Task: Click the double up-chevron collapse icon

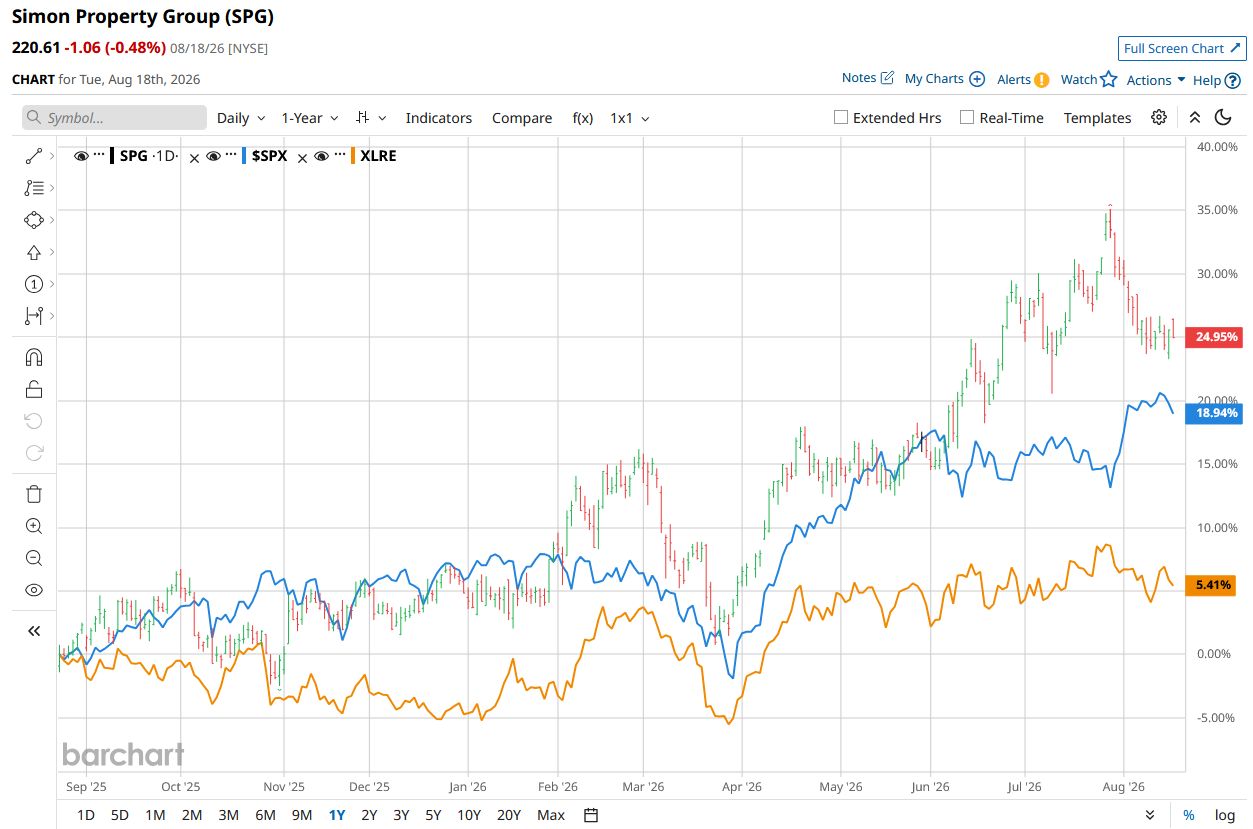Action: [1194, 117]
